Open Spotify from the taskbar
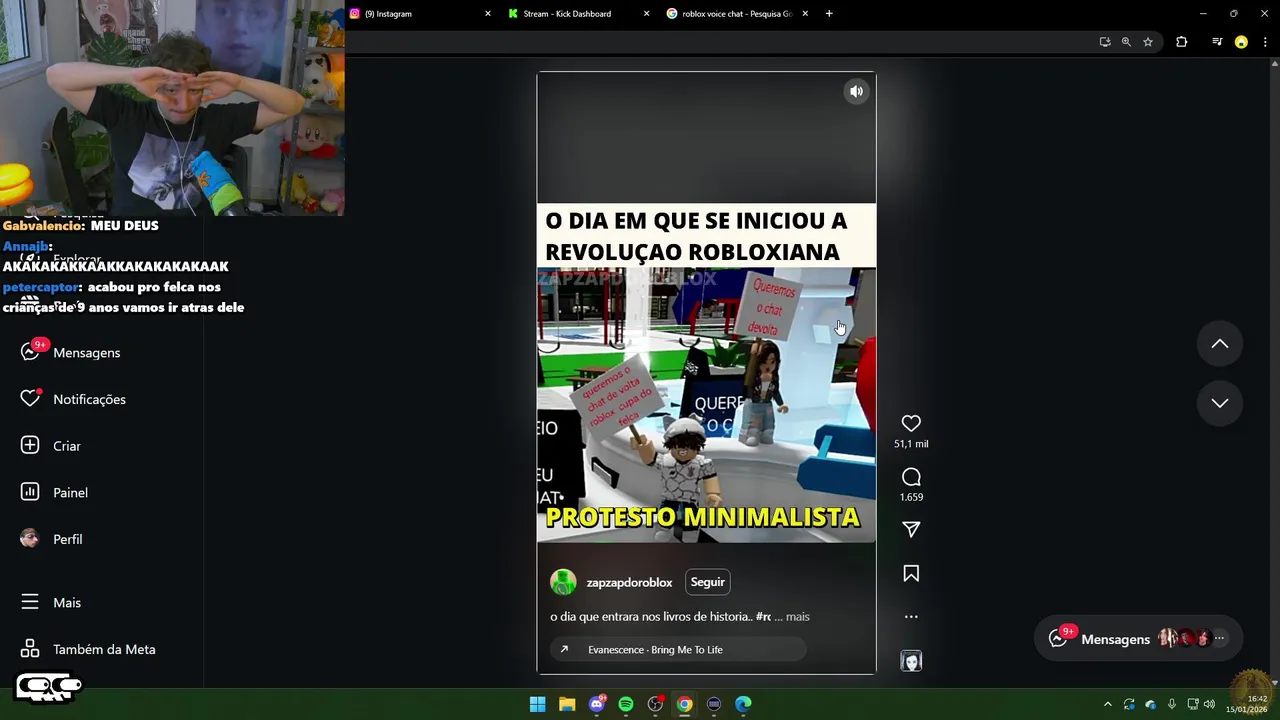The width and height of the screenshot is (1280, 720). [x=626, y=704]
